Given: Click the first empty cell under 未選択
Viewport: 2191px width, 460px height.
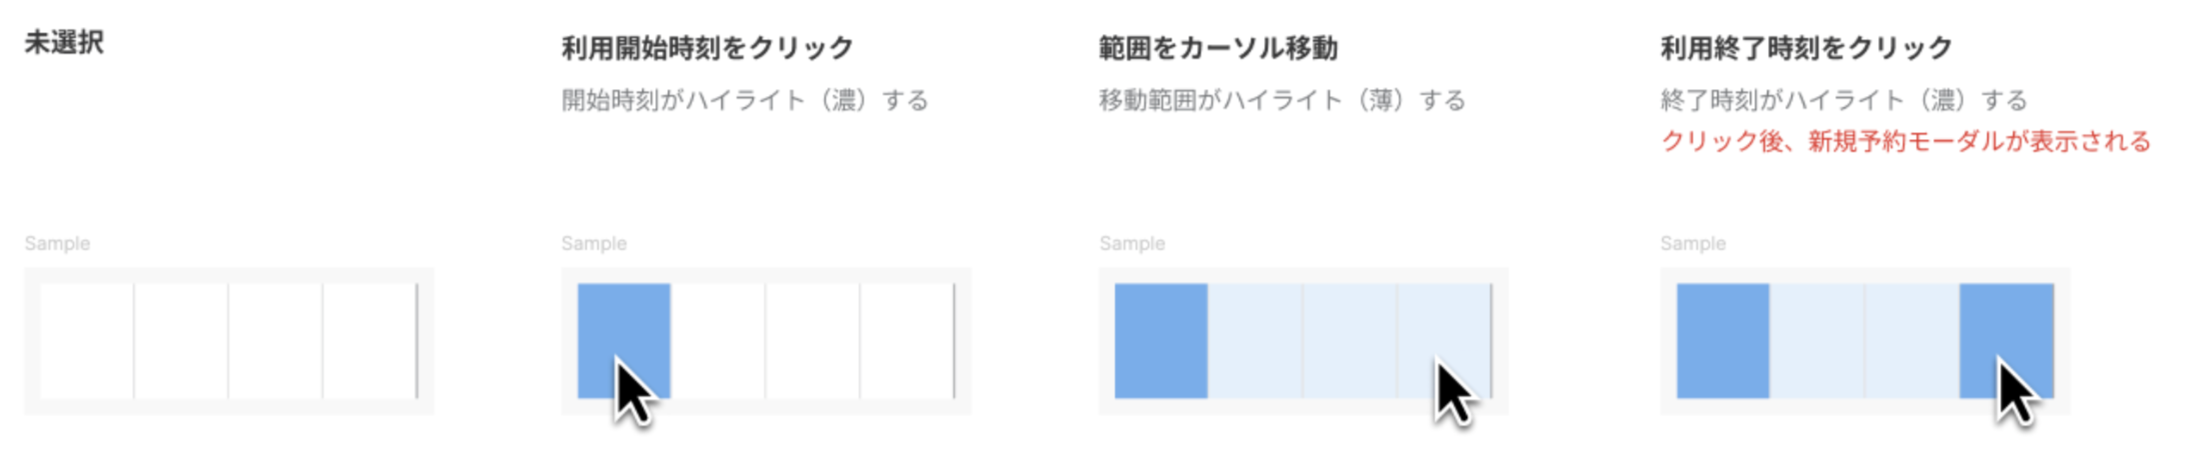Looking at the screenshot, I should tap(87, 341).
